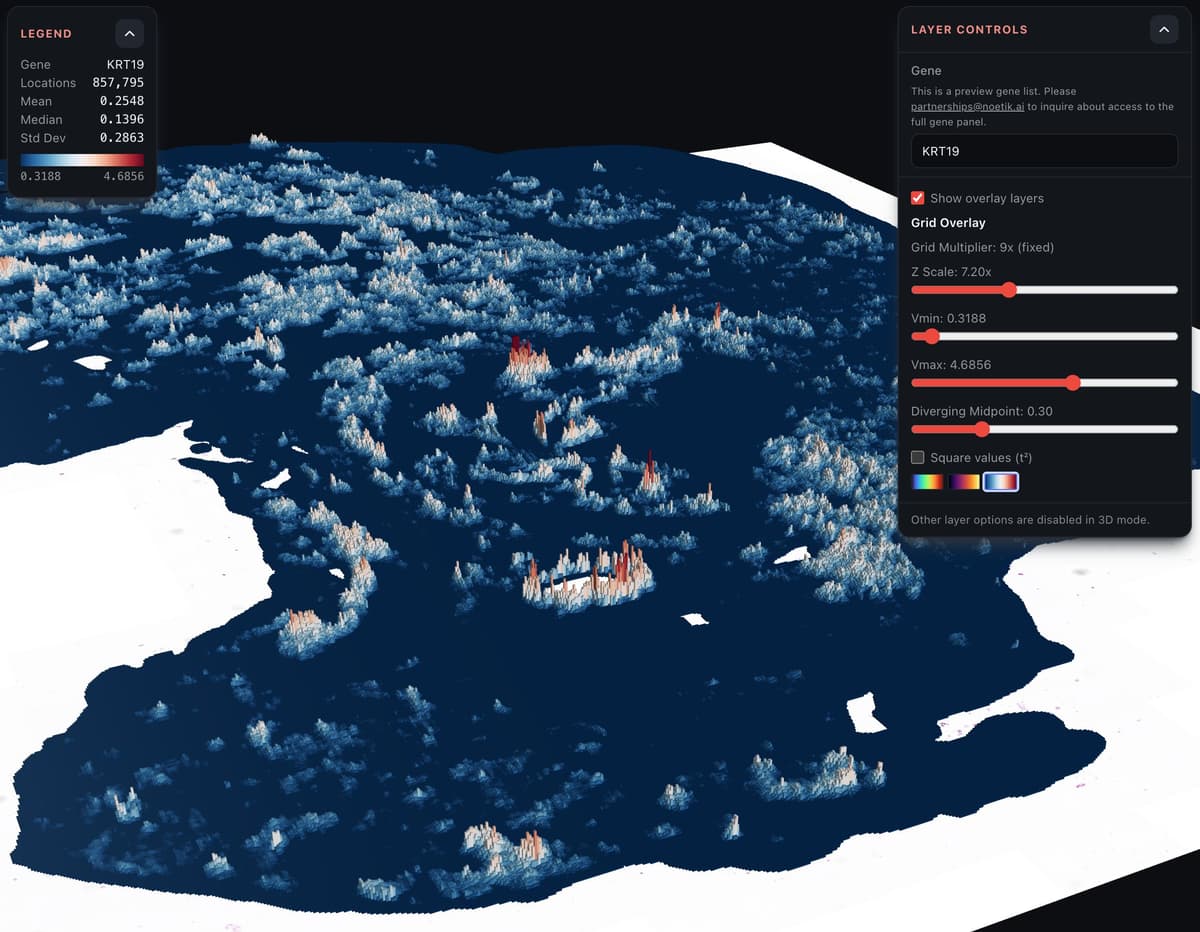Screen dimensions: 1200x932
Task: Click the KRT19 gene input field
Action: click(x=1043, y=151)
